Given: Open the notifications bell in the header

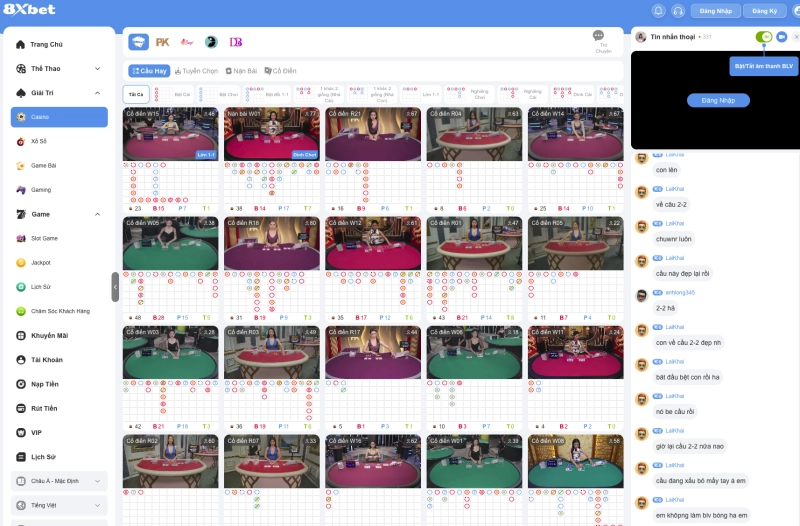Looking at the screenshot, I should point(658,11).
